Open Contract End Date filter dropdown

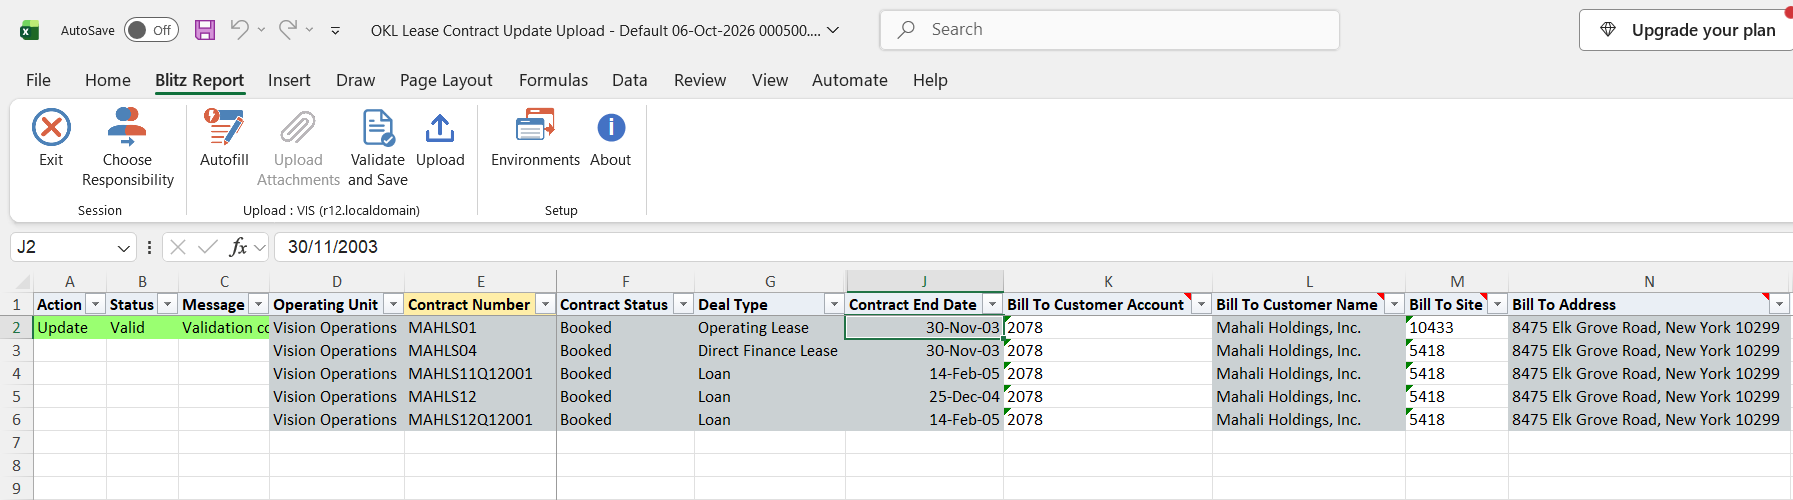[x=992, y=304]
